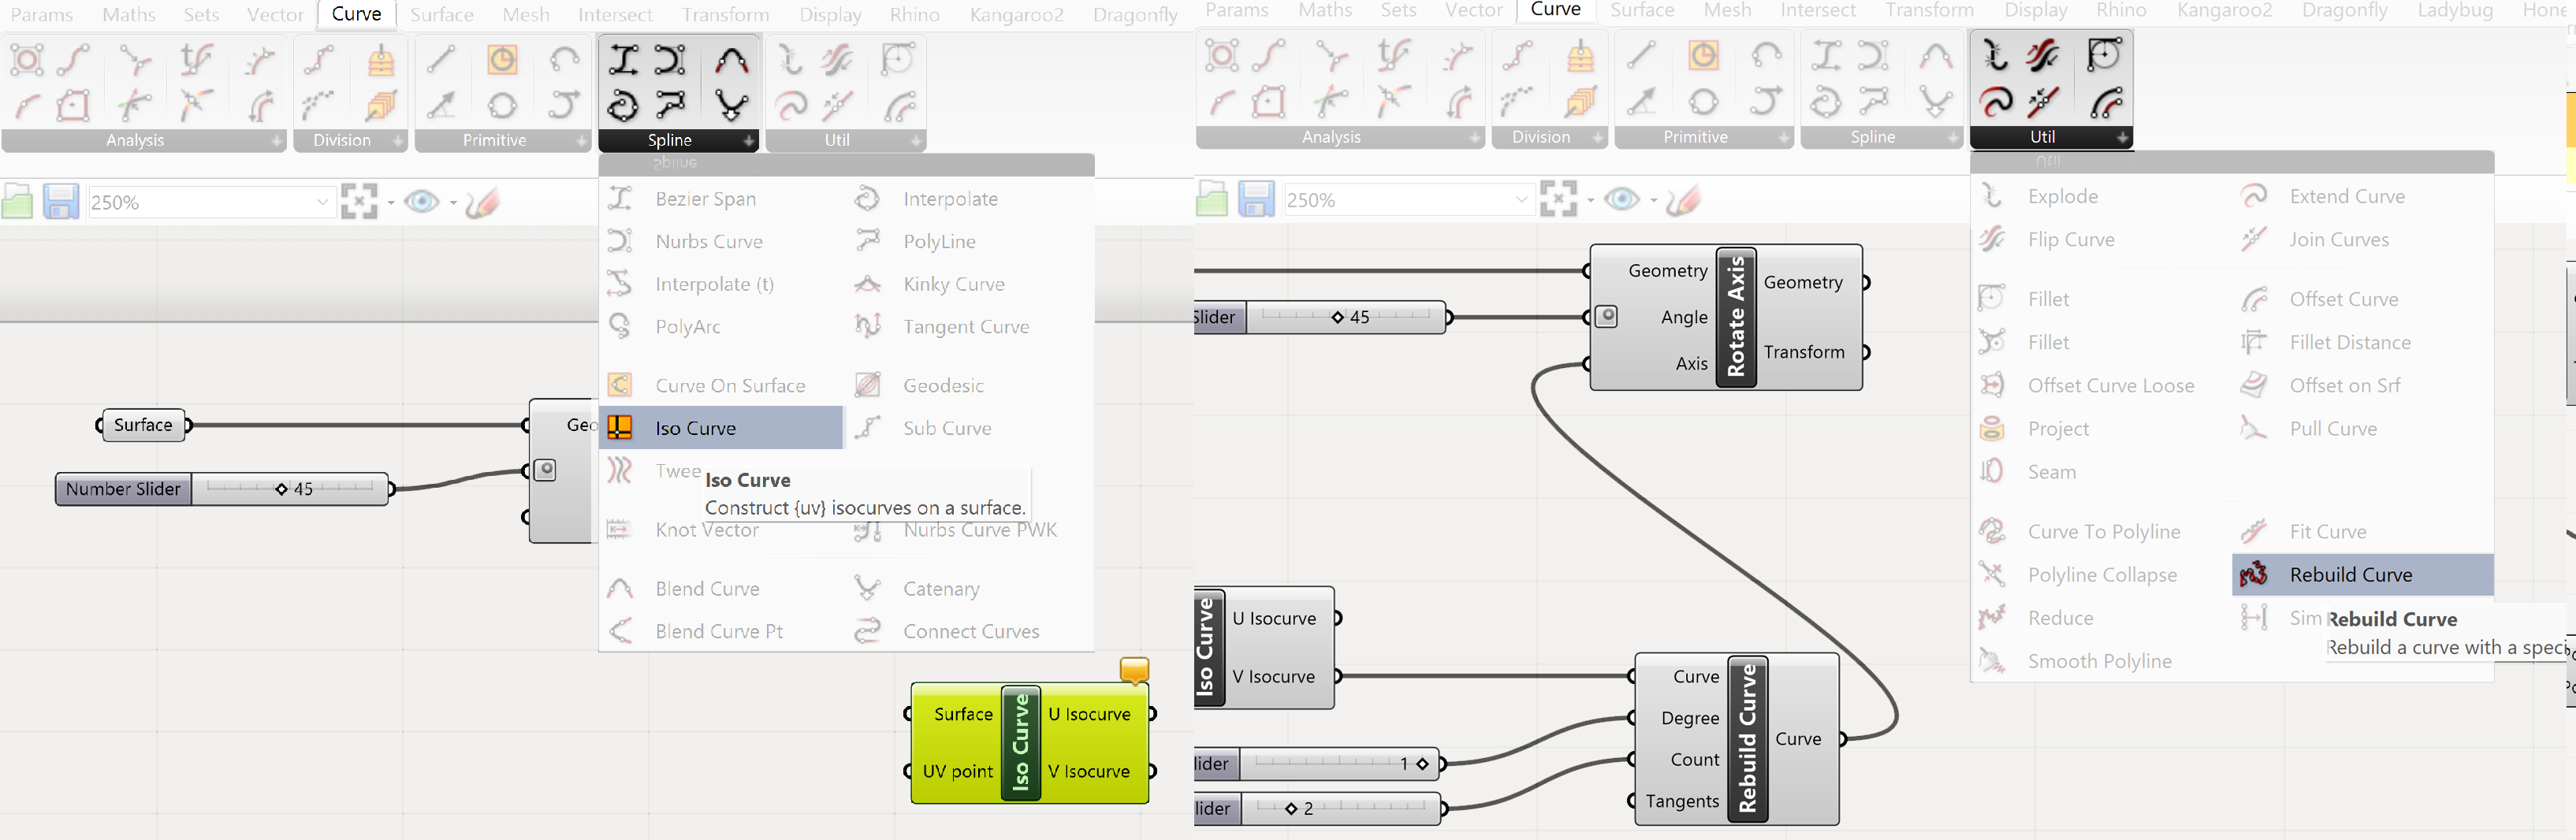Click the Geodesic component icon

pyautogui.click(x=867, y=385)
